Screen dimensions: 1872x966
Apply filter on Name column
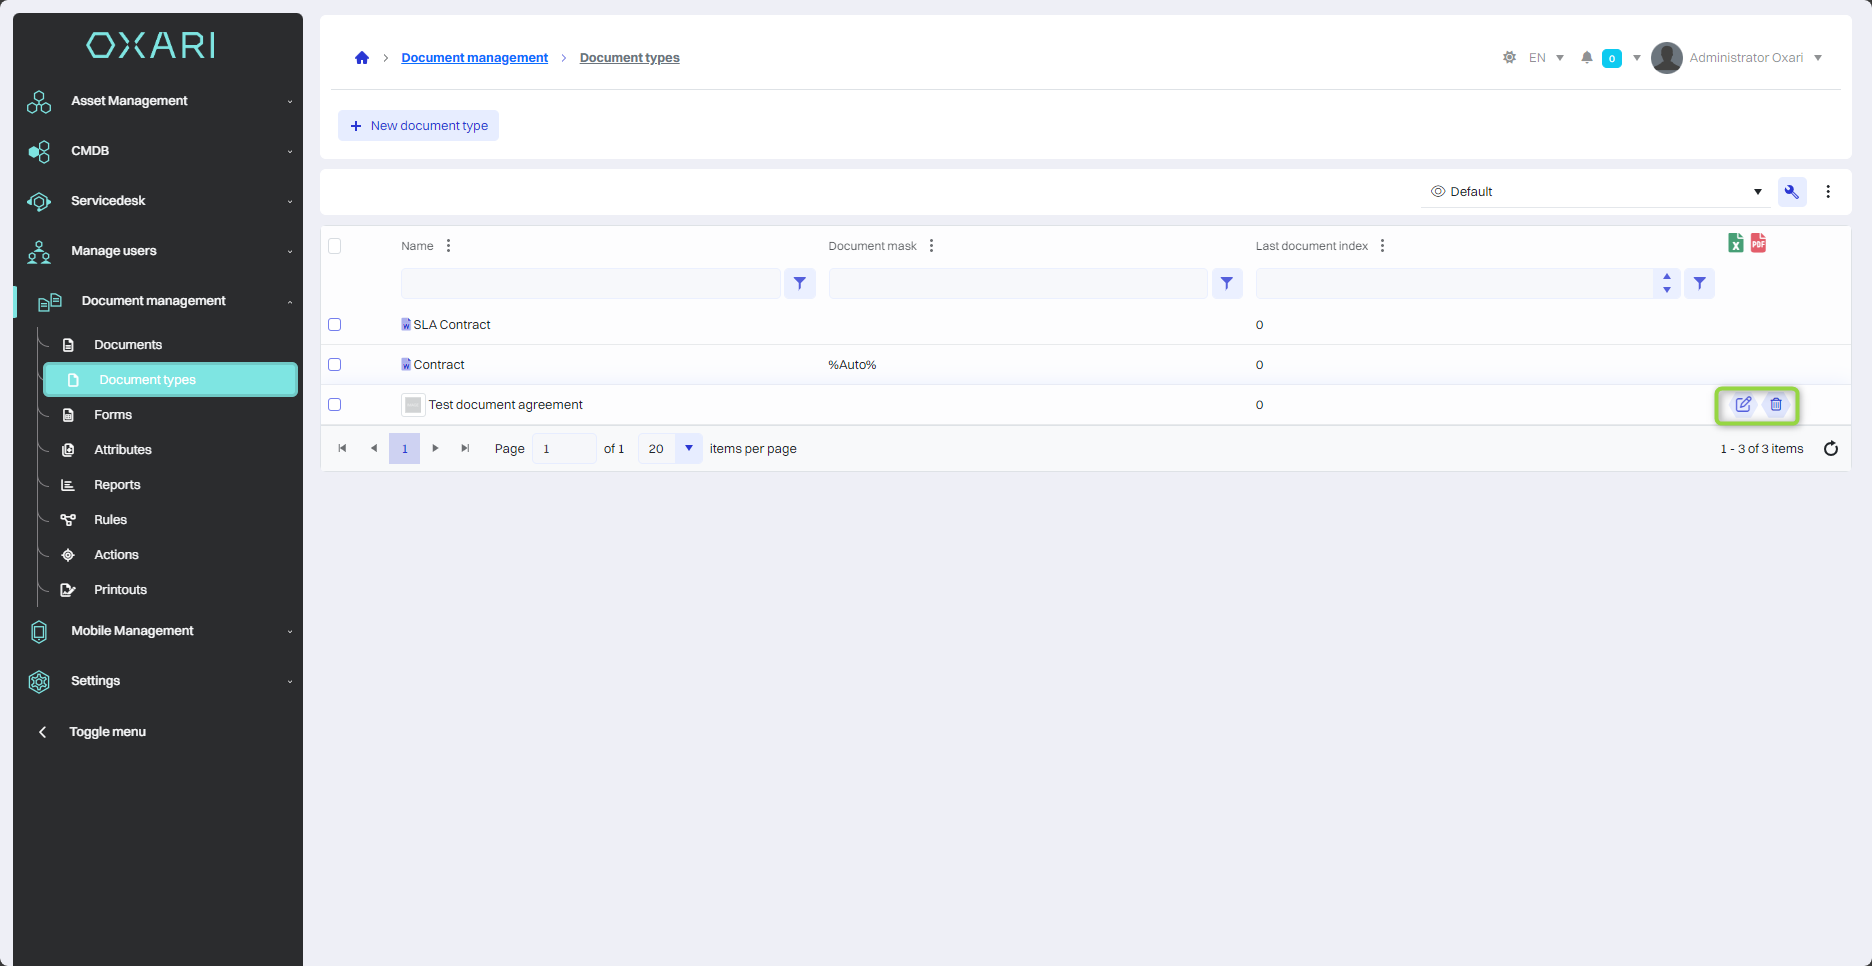[800, 284]
